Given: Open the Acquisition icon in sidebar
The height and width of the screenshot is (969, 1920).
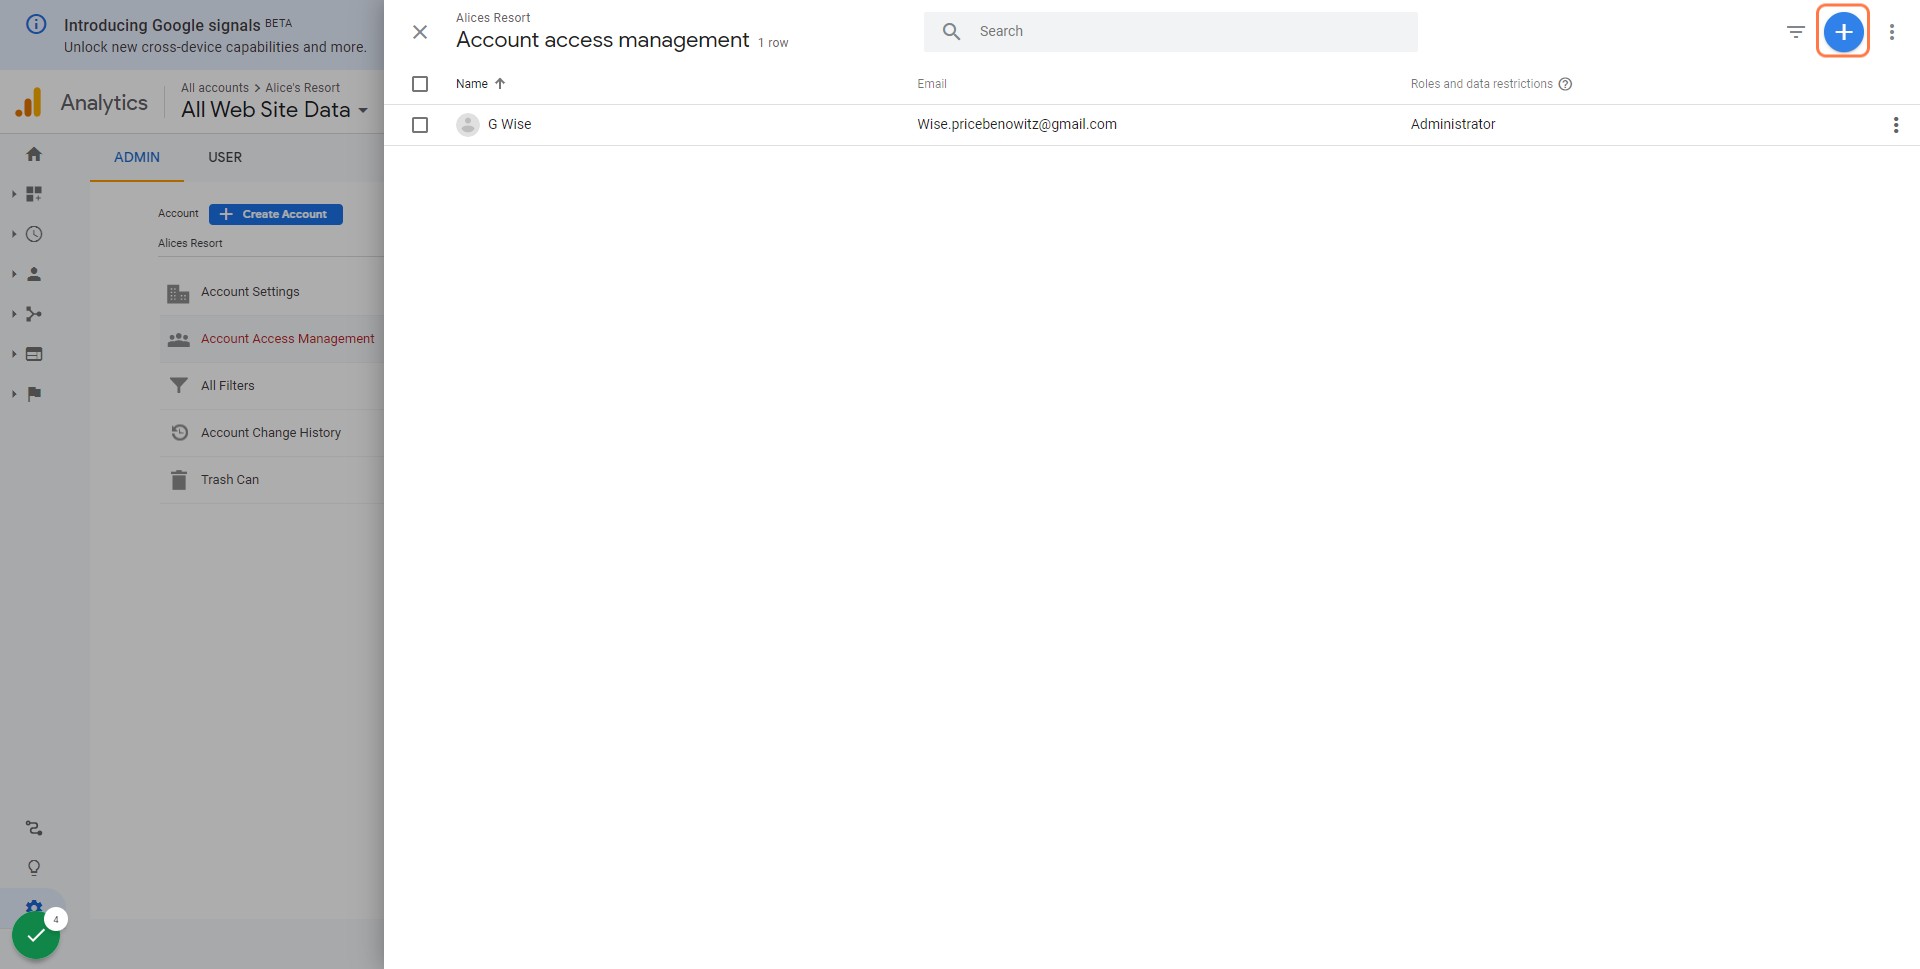Looking at the screenshot, I should pyautogui.click(x=34, y=314).
